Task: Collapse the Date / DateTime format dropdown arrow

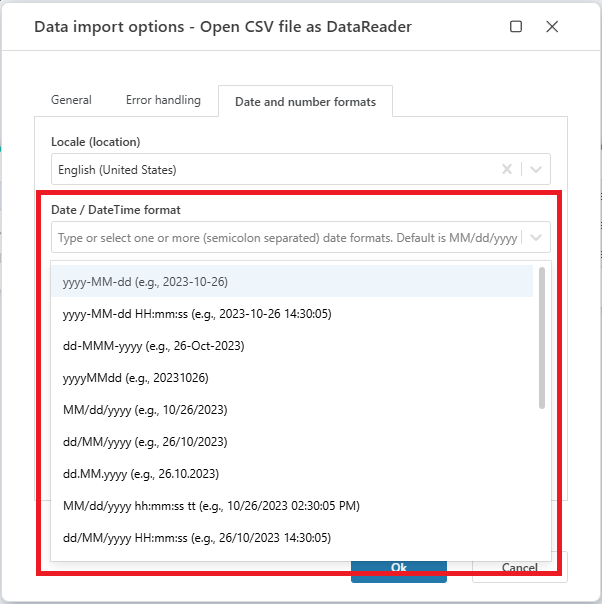Action: tap(536, 237)
